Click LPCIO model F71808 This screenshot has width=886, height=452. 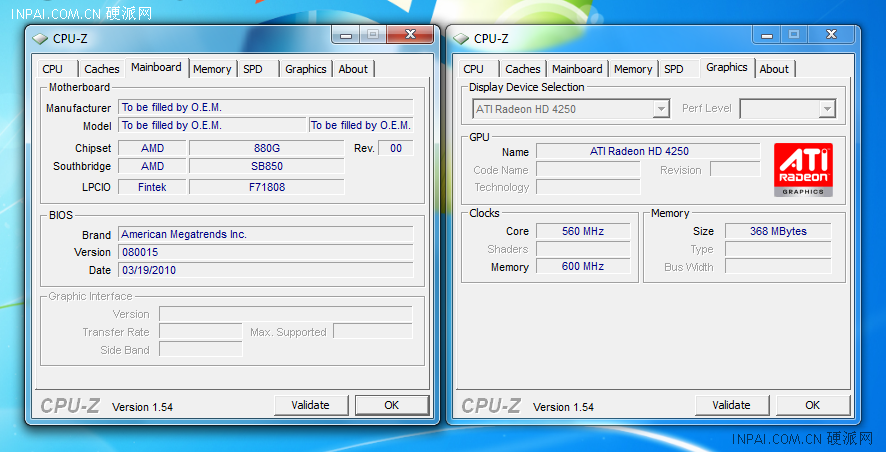point(267,187)
